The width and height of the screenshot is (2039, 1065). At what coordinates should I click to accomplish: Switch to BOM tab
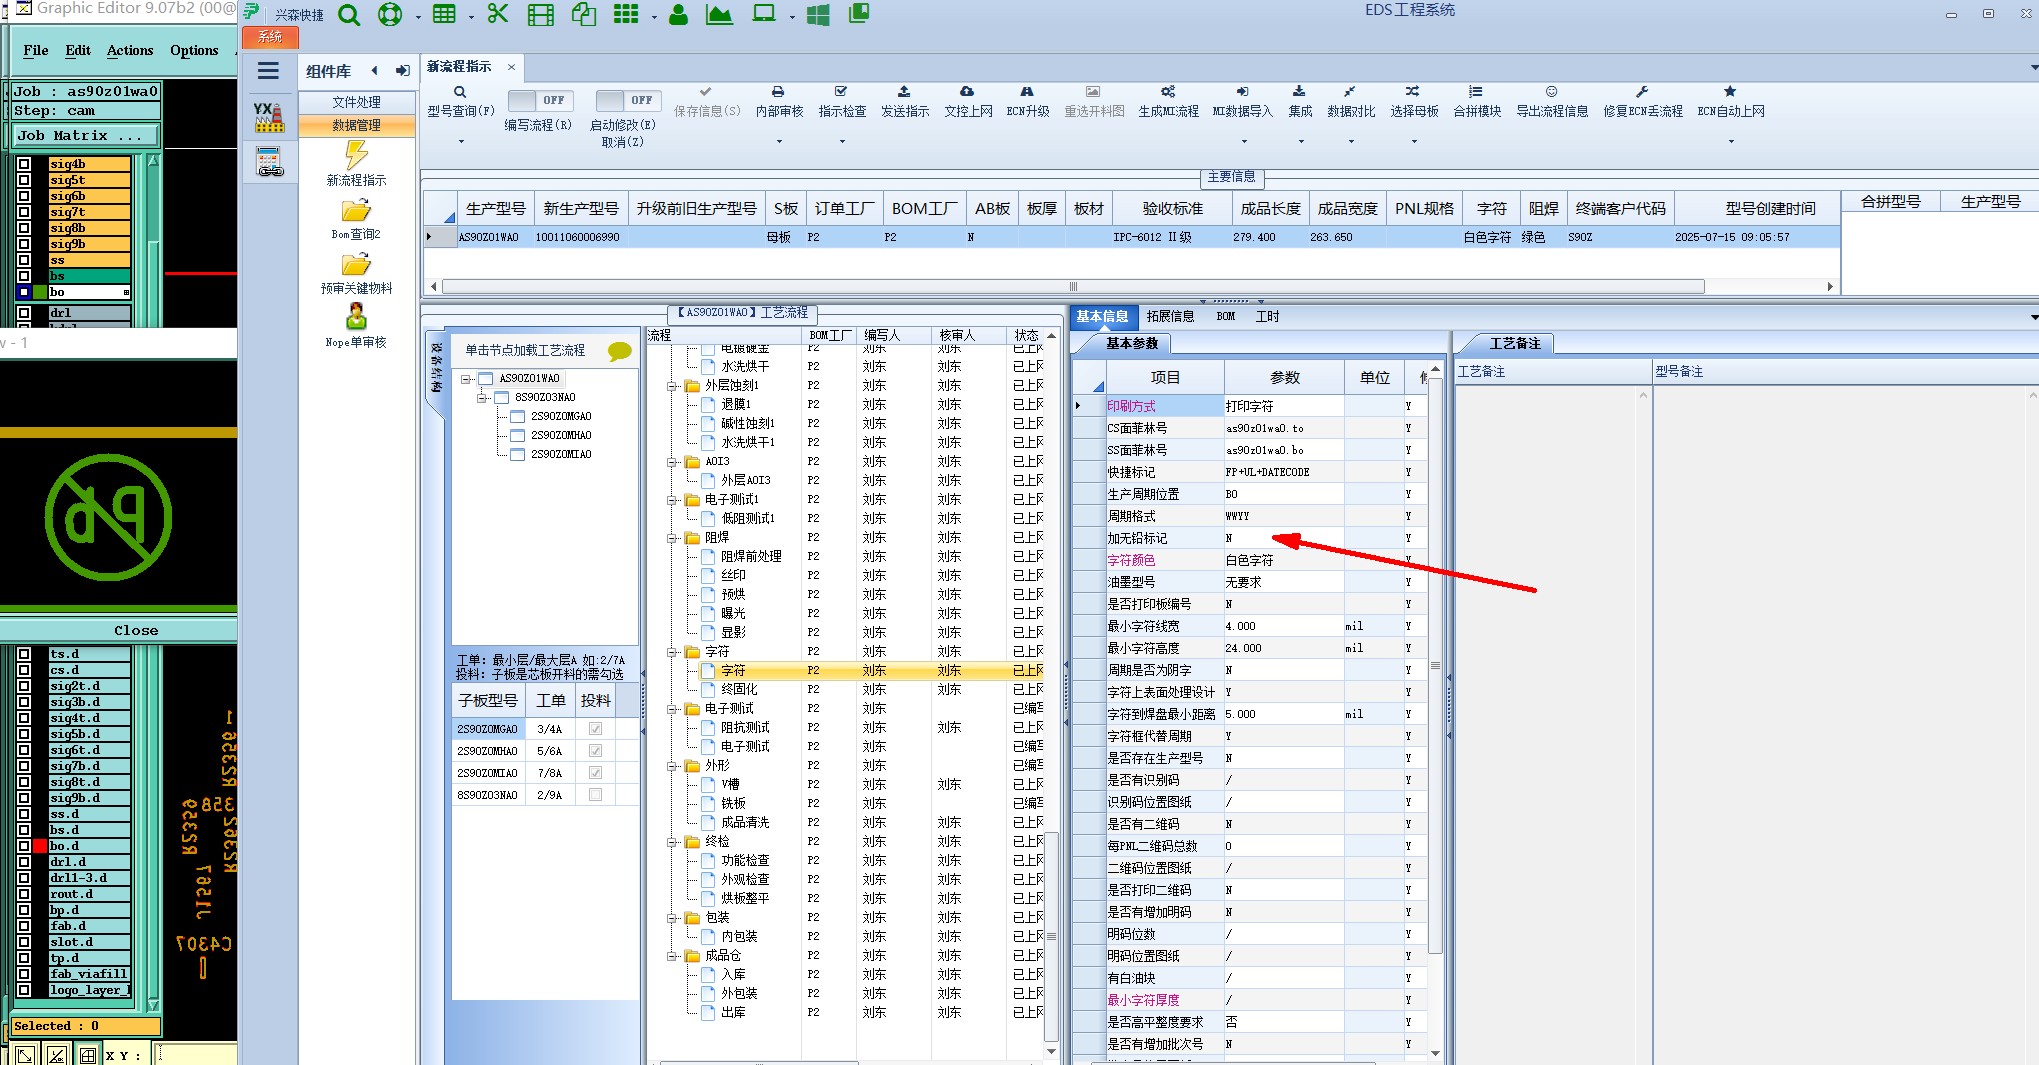[1226, 316]
